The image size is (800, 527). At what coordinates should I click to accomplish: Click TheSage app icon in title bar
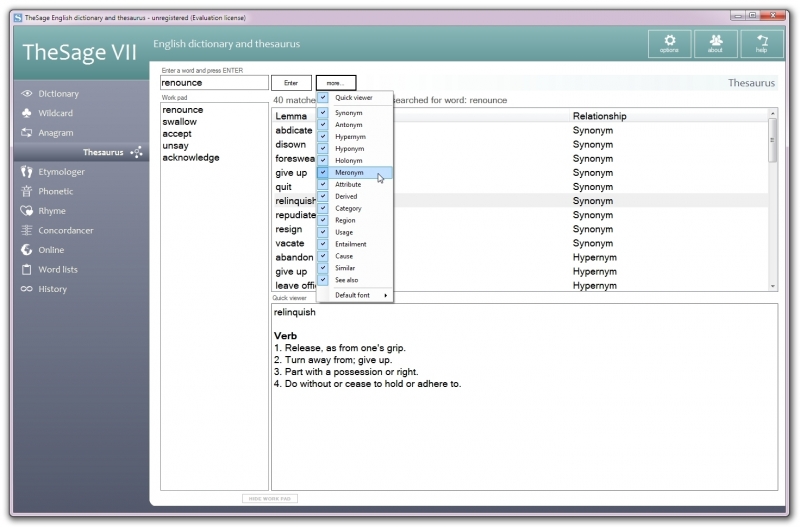[x=18, y=17]
